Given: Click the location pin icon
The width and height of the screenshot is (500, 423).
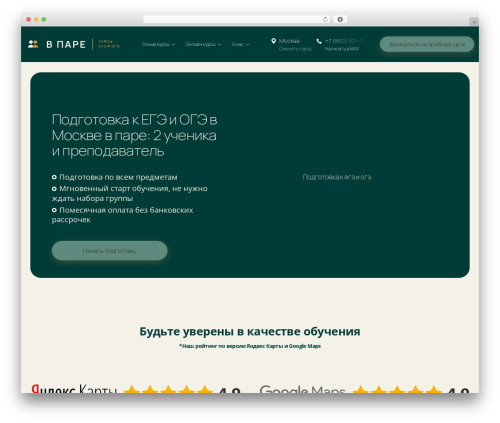Looking at the screenshot, I should [x=273, y=41].
